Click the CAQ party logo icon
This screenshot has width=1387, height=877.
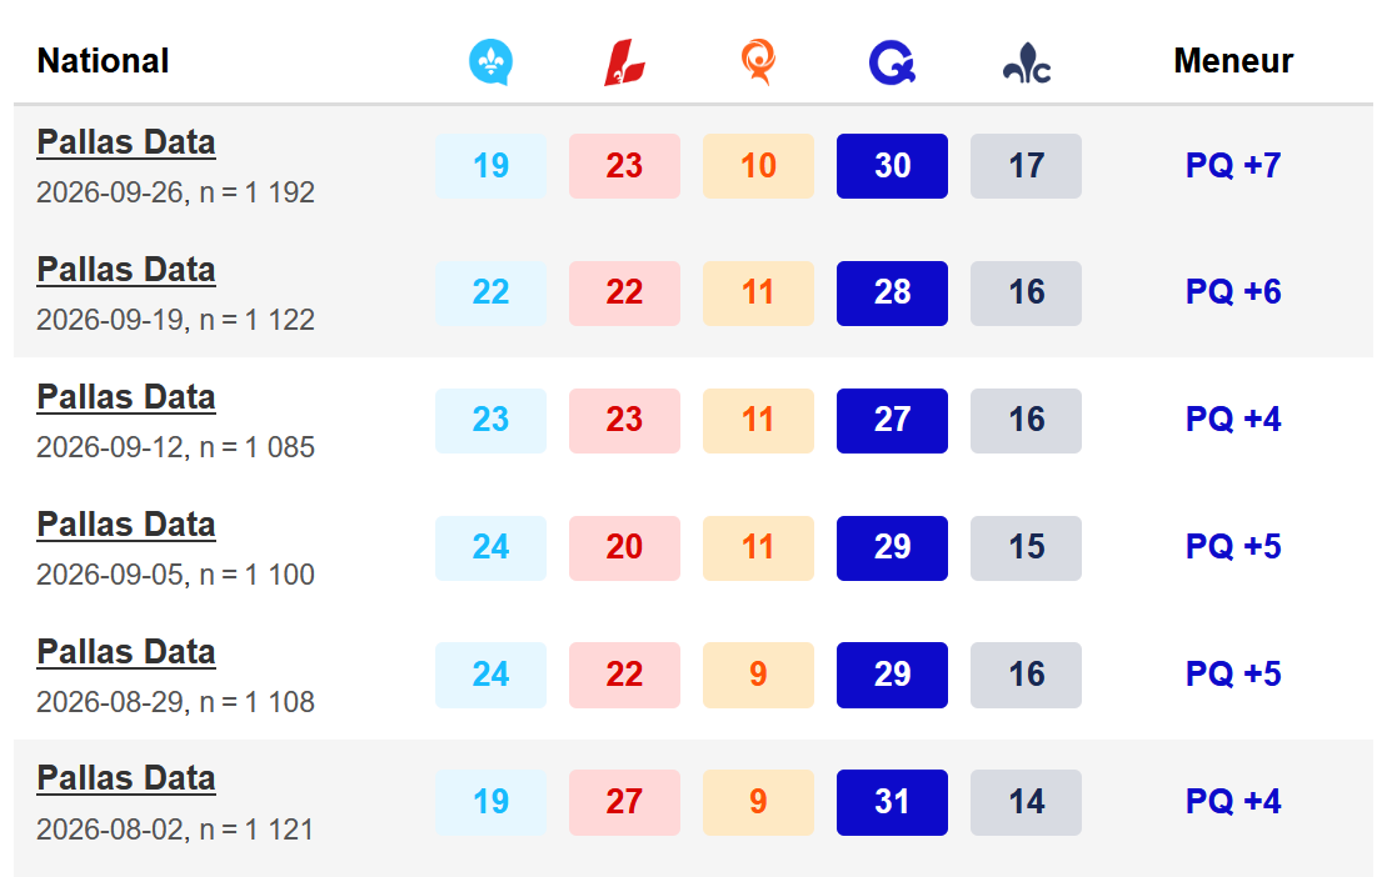pos(491,62)
